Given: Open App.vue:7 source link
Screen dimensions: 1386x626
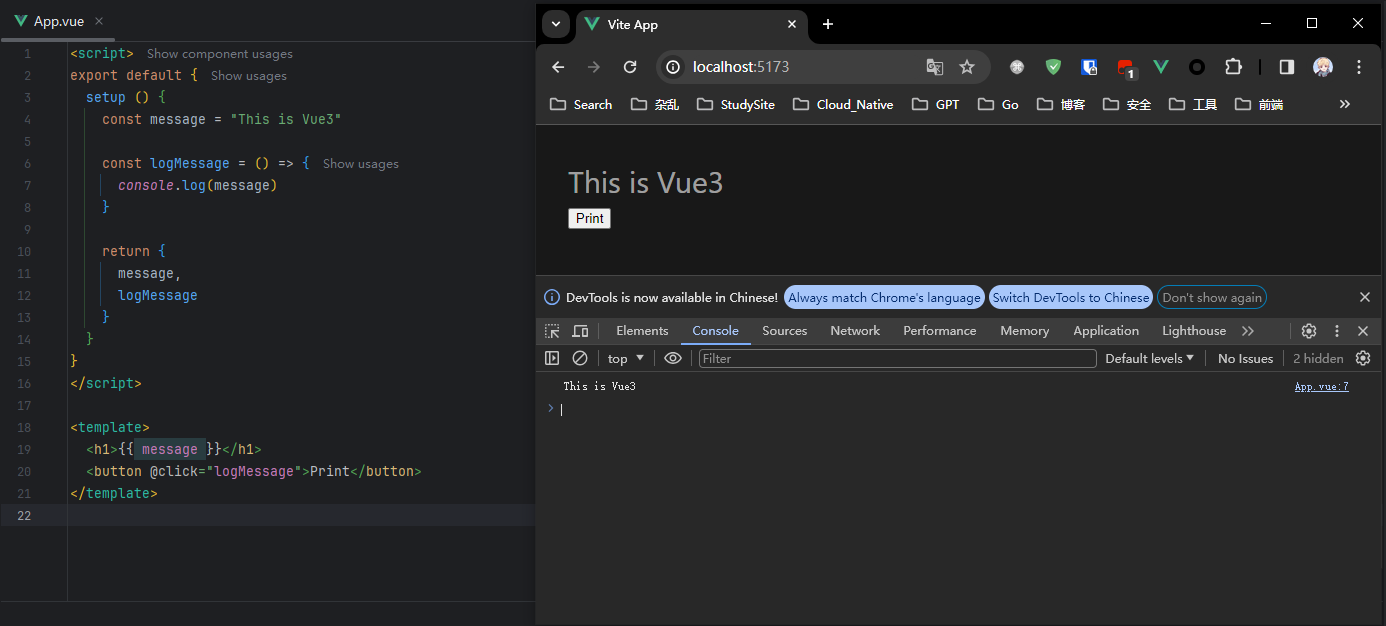Looking at the screenshot, I should click(x=1321, y=386).
